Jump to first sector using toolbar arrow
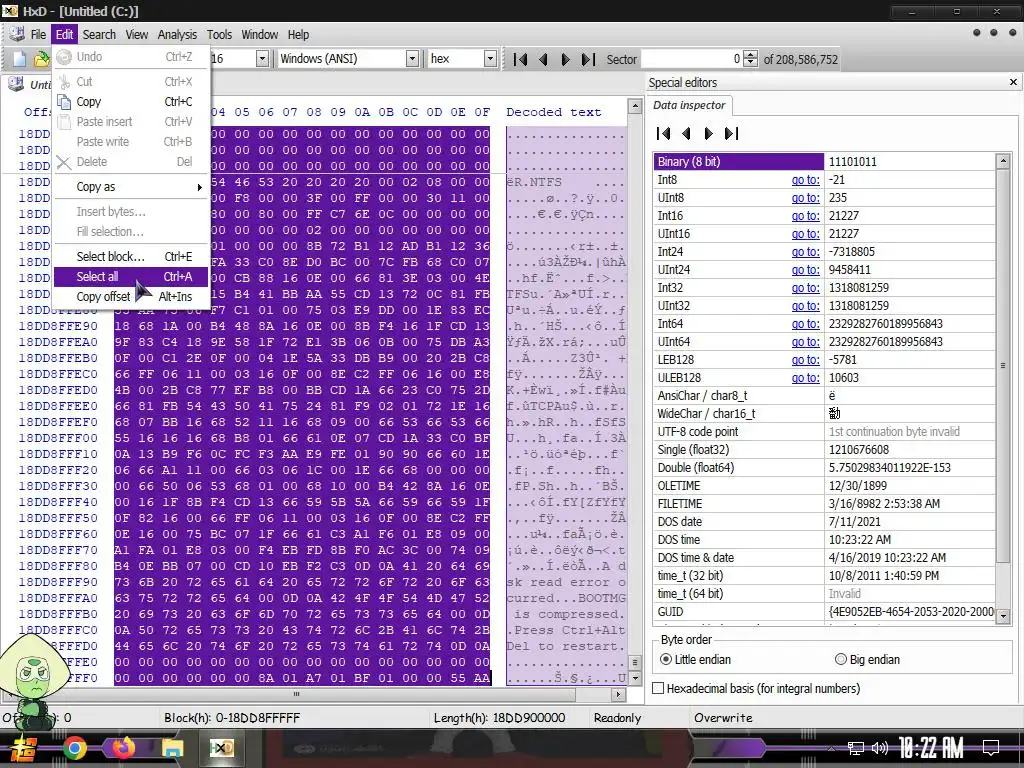1024x768 pixels. click(x=520, y=59)
